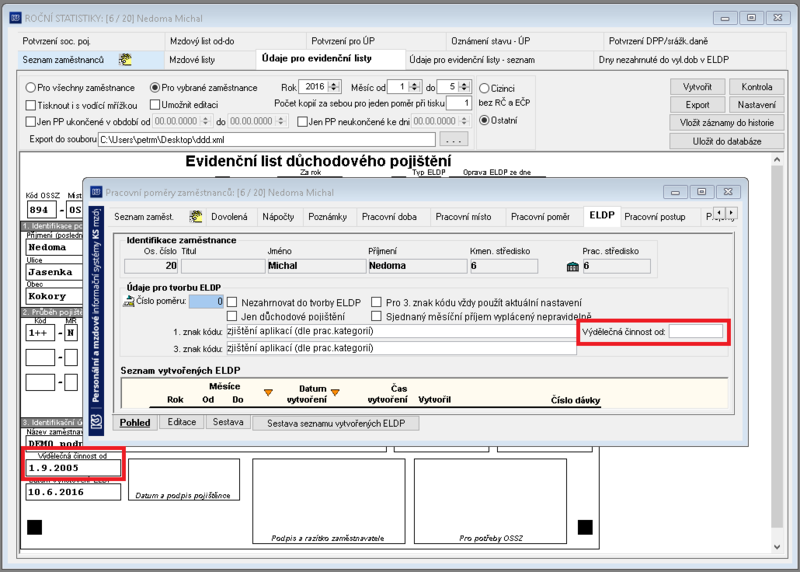This screenshot has width=800, height=572.
Task: Click the icon next to Číslo poměru label
Action: pos(129,301)
